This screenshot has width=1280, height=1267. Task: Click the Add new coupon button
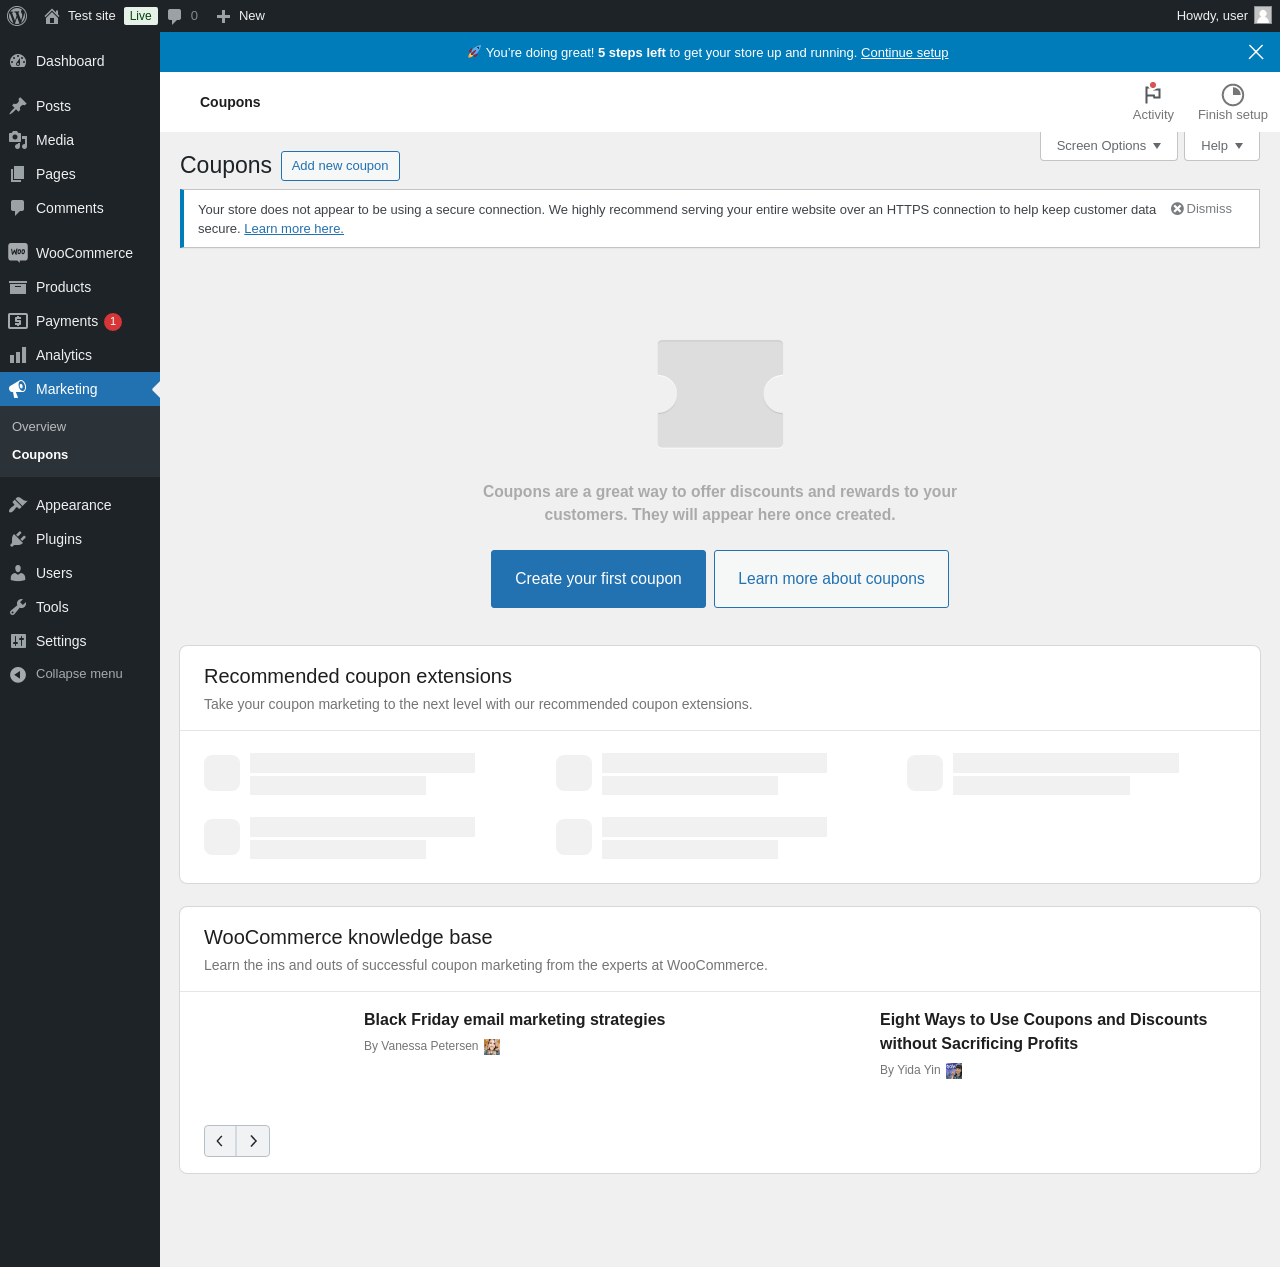tap(340, 166)
